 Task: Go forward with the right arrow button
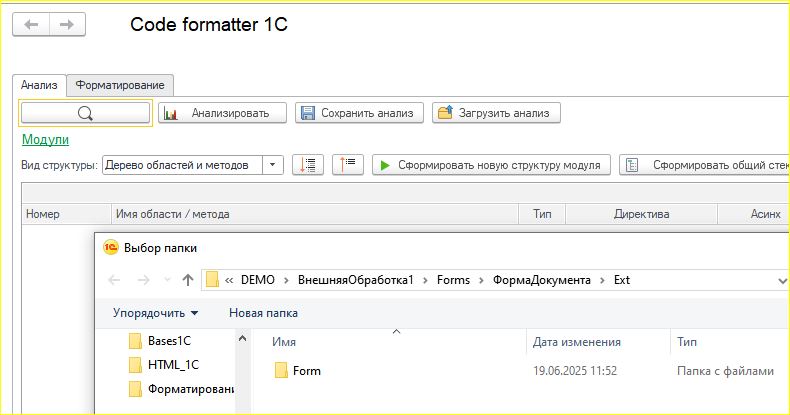click(x=67, y=24)
